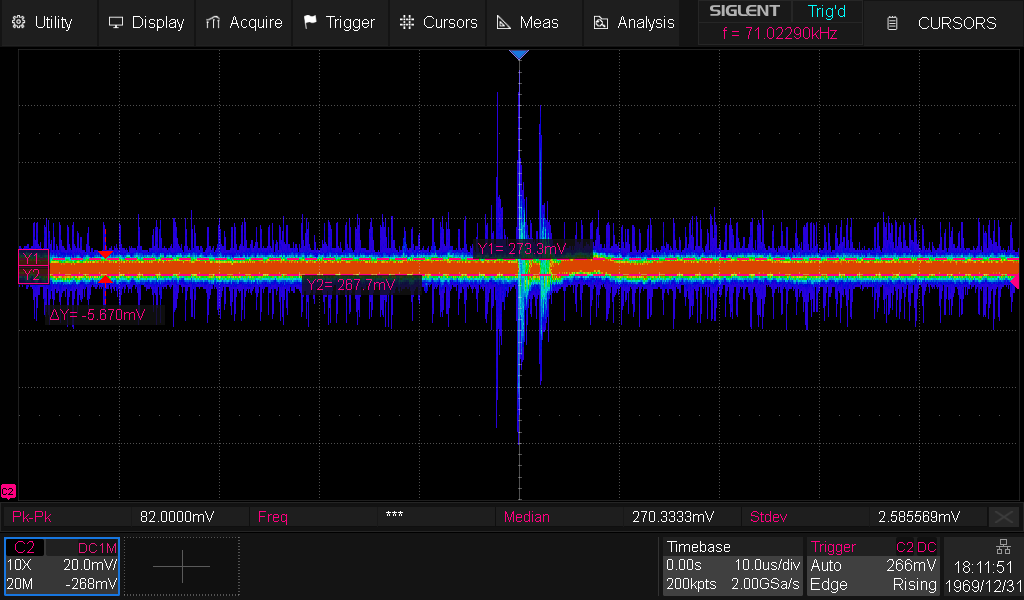Open the Acquire menu

[x=243, y=22]
